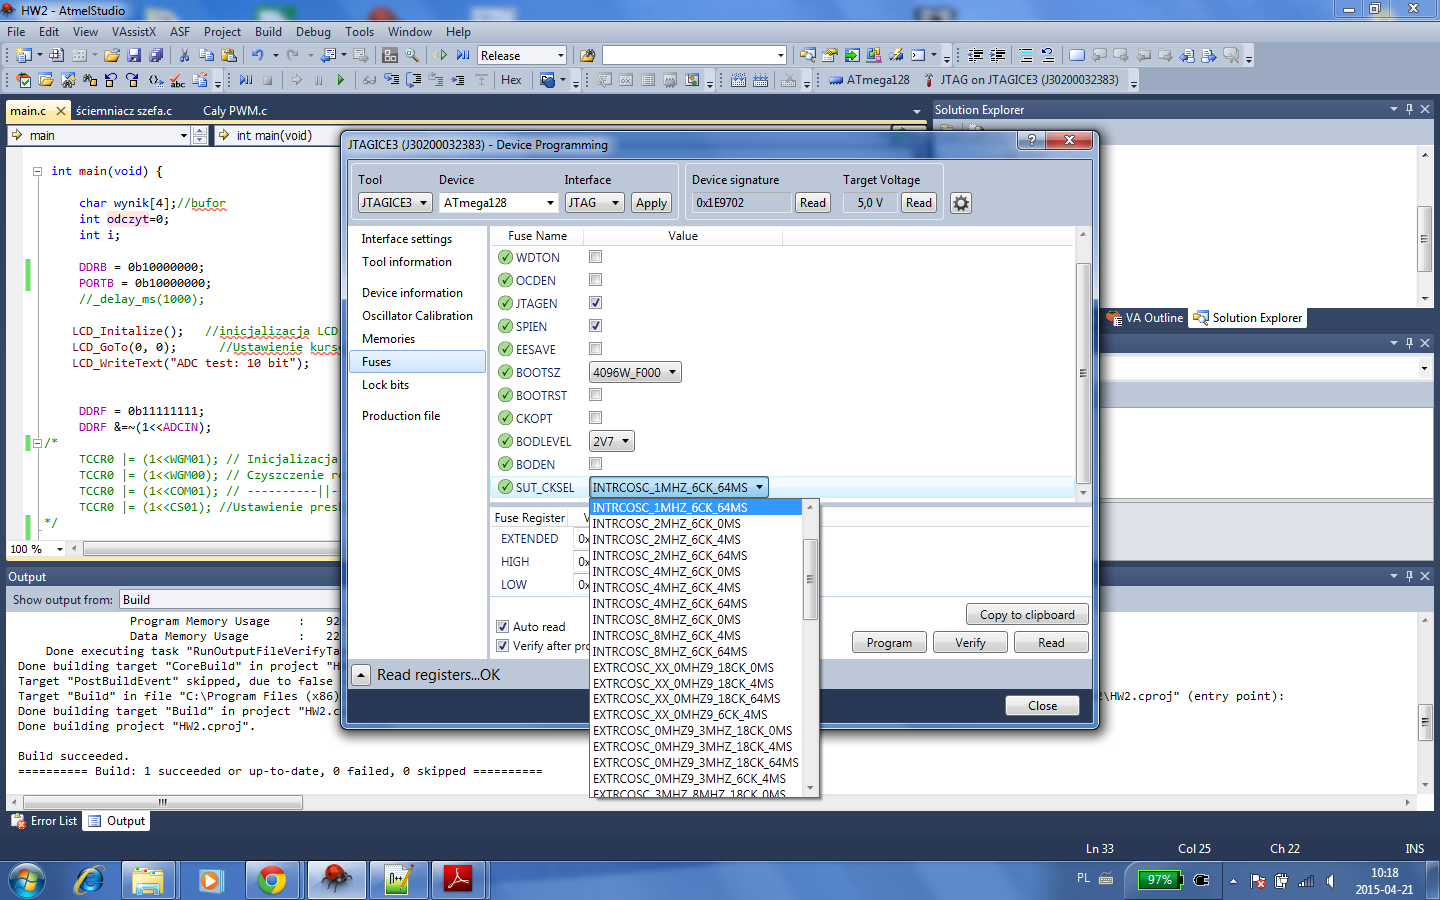Toggle the BOOTRST fuse checkbox
Screen dimensions: 1440x900
(596, 395)
